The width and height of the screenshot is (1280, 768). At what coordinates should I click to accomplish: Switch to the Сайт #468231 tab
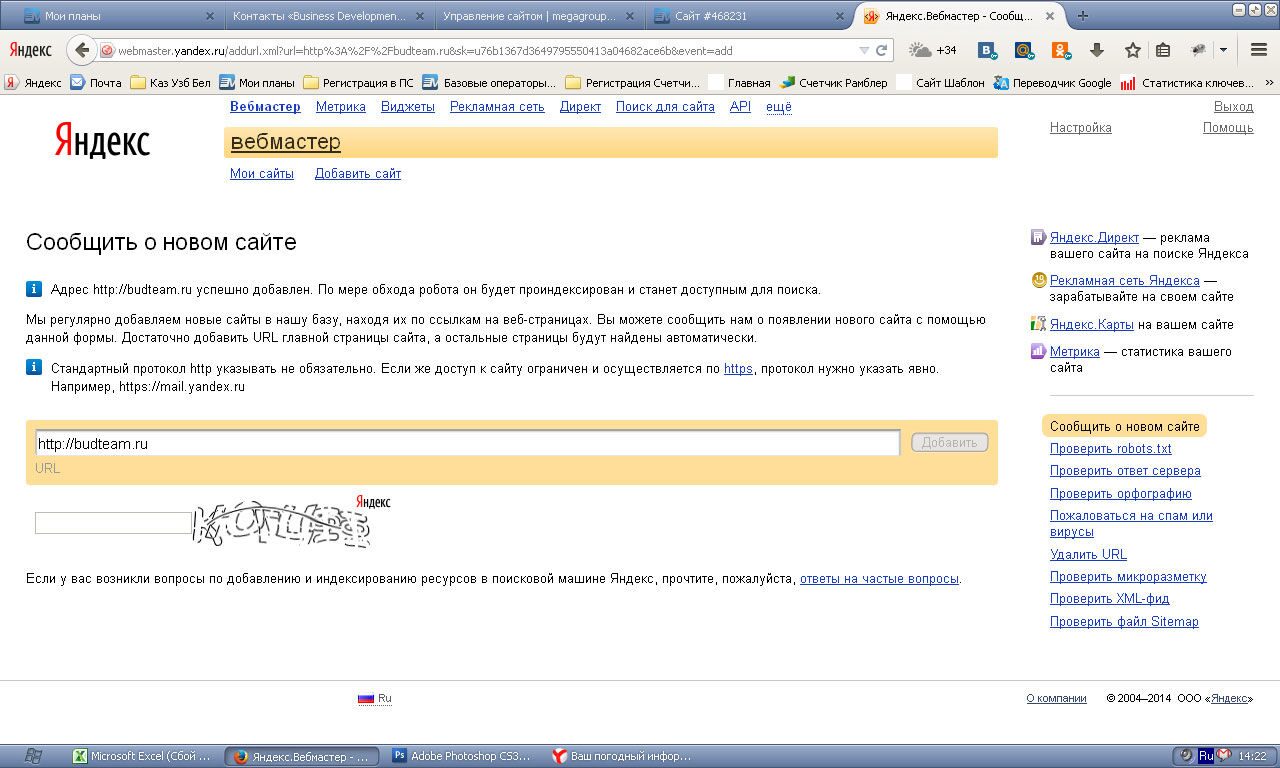click(x=746, y=16)
